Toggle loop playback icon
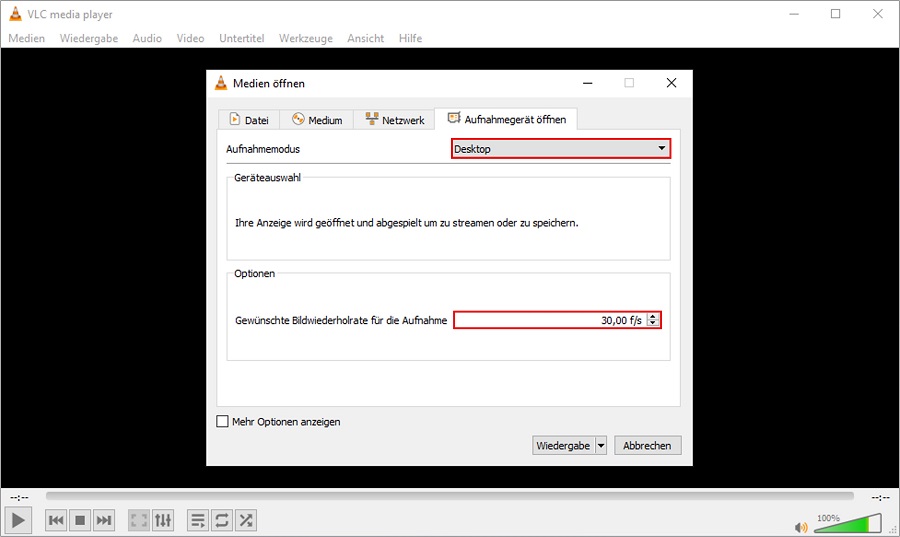The height and width of the screenshot is (537, 900). 222,520
